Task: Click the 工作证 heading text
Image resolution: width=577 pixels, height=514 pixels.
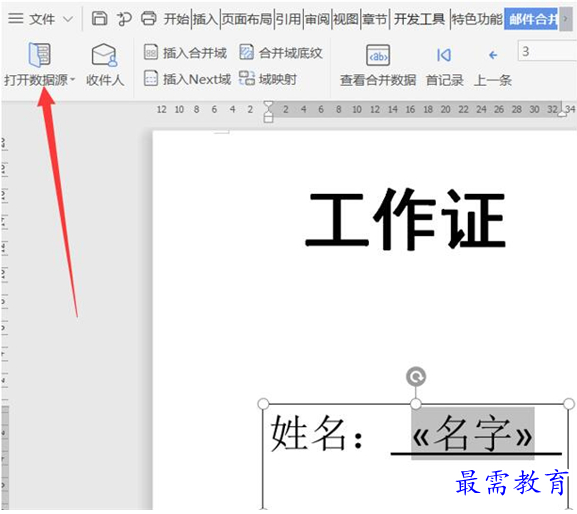Action: pyautogui.click(x=406, y=219)
